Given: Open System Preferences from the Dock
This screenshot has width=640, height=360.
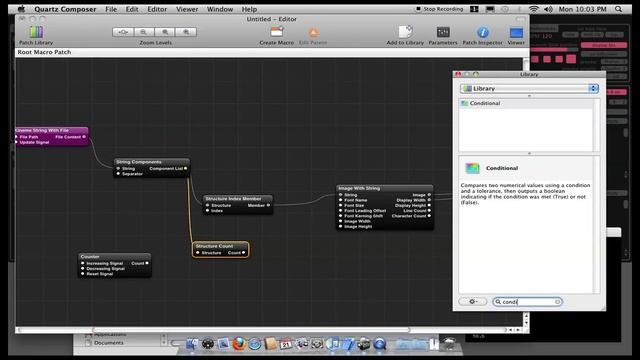Looking at the screenshot, I should pos(317,344).
